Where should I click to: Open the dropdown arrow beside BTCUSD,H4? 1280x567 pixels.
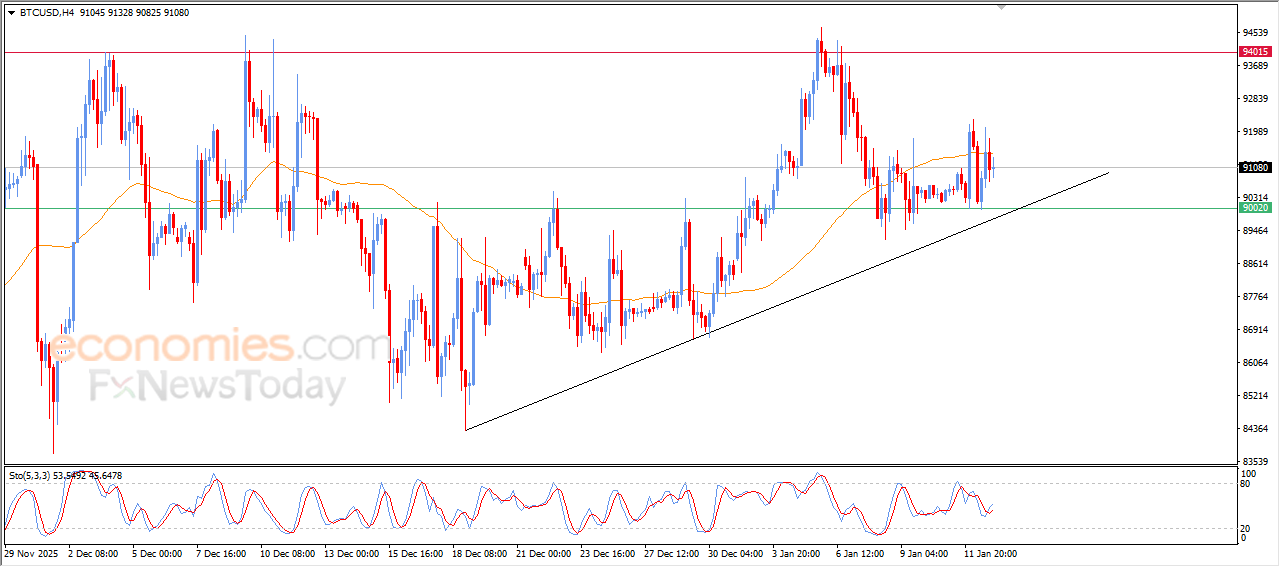pyautogui.click(x=11, y=13)
